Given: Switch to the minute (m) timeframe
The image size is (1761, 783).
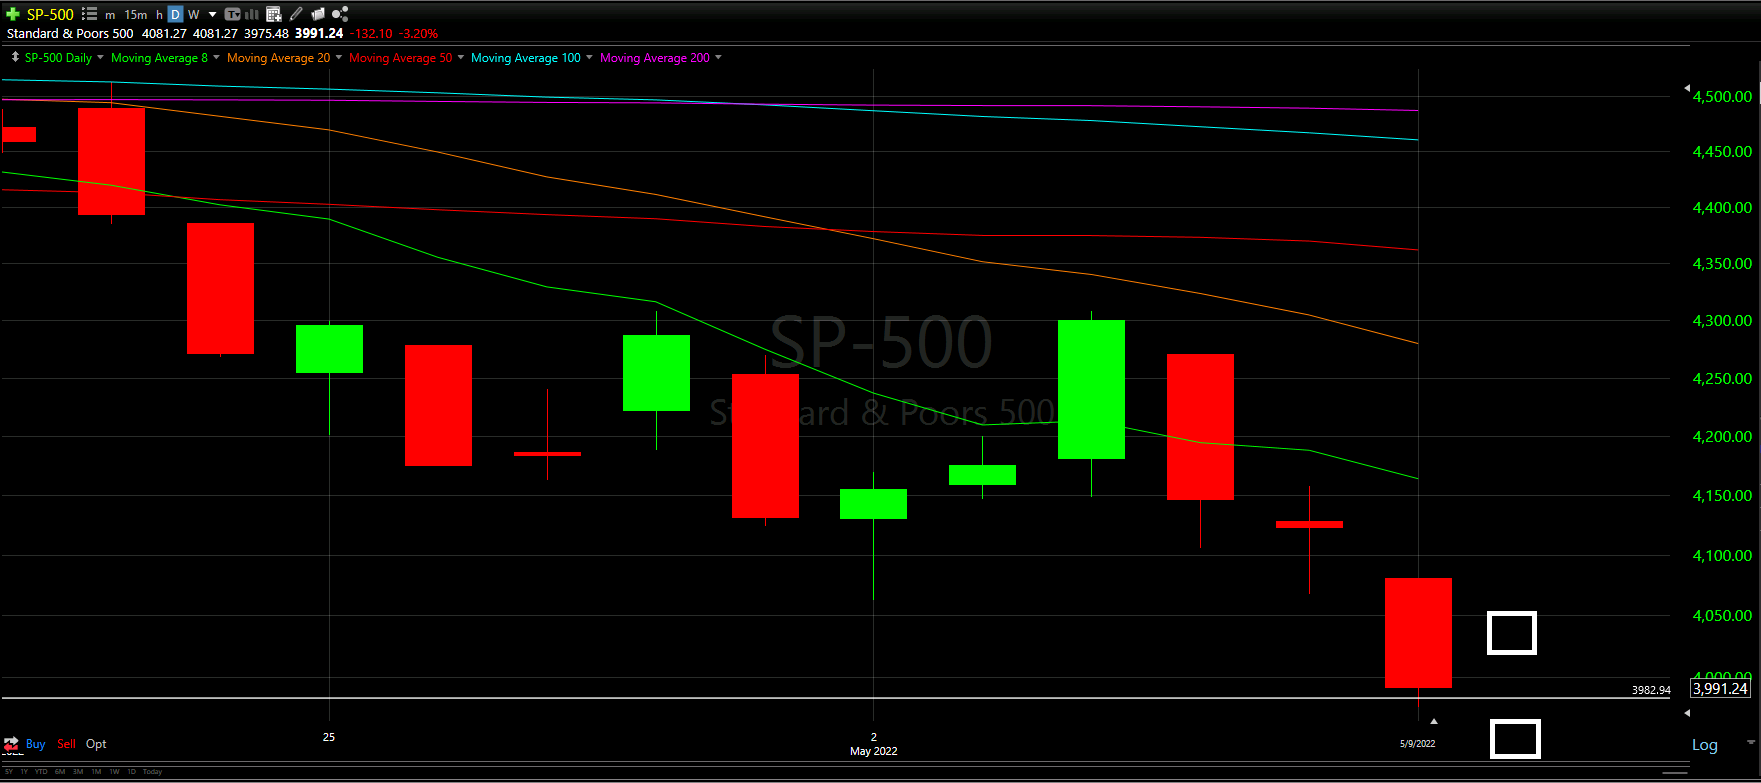Looking at the screenshot, I should tap(110, 15).
